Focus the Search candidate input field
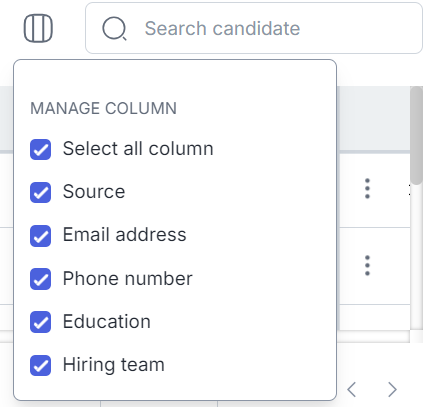This screenshot has height=407, width=427. pyautogui.click(x=254, y=28)
